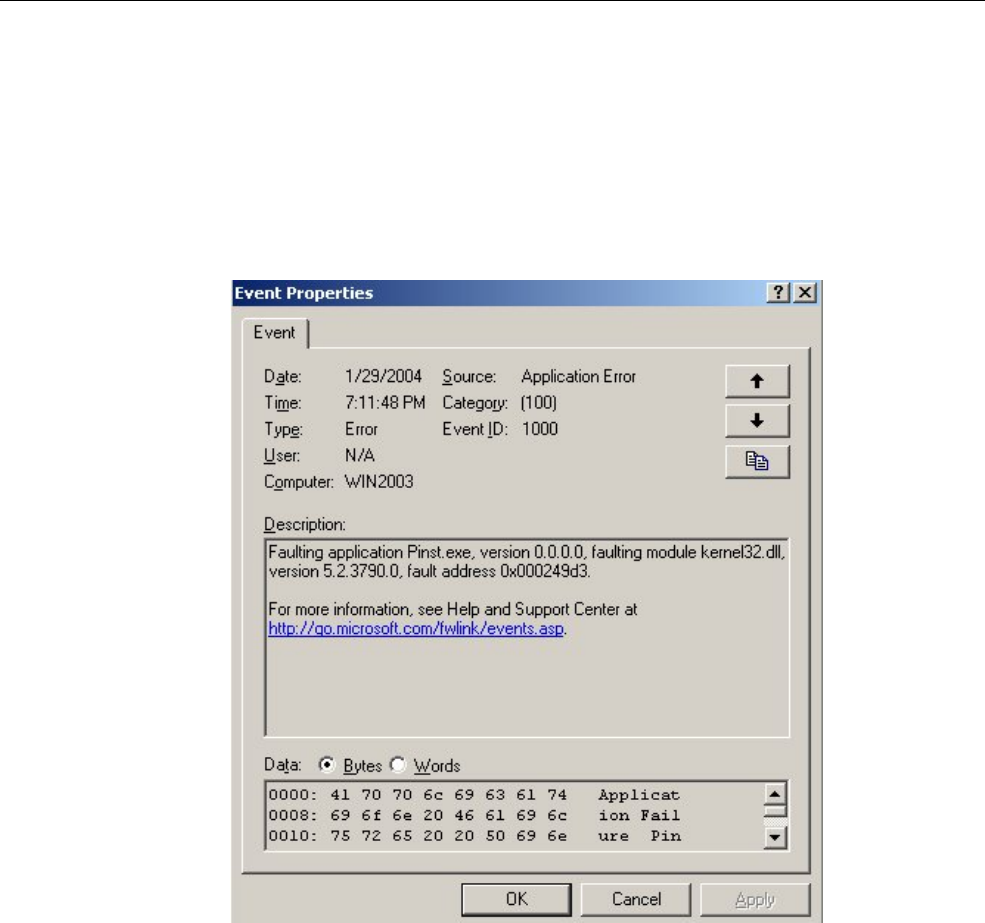Click the date value 1/29/2004
Image resolution: width=985 pixels, height=923 pixels.
click(x=383, y=376)
